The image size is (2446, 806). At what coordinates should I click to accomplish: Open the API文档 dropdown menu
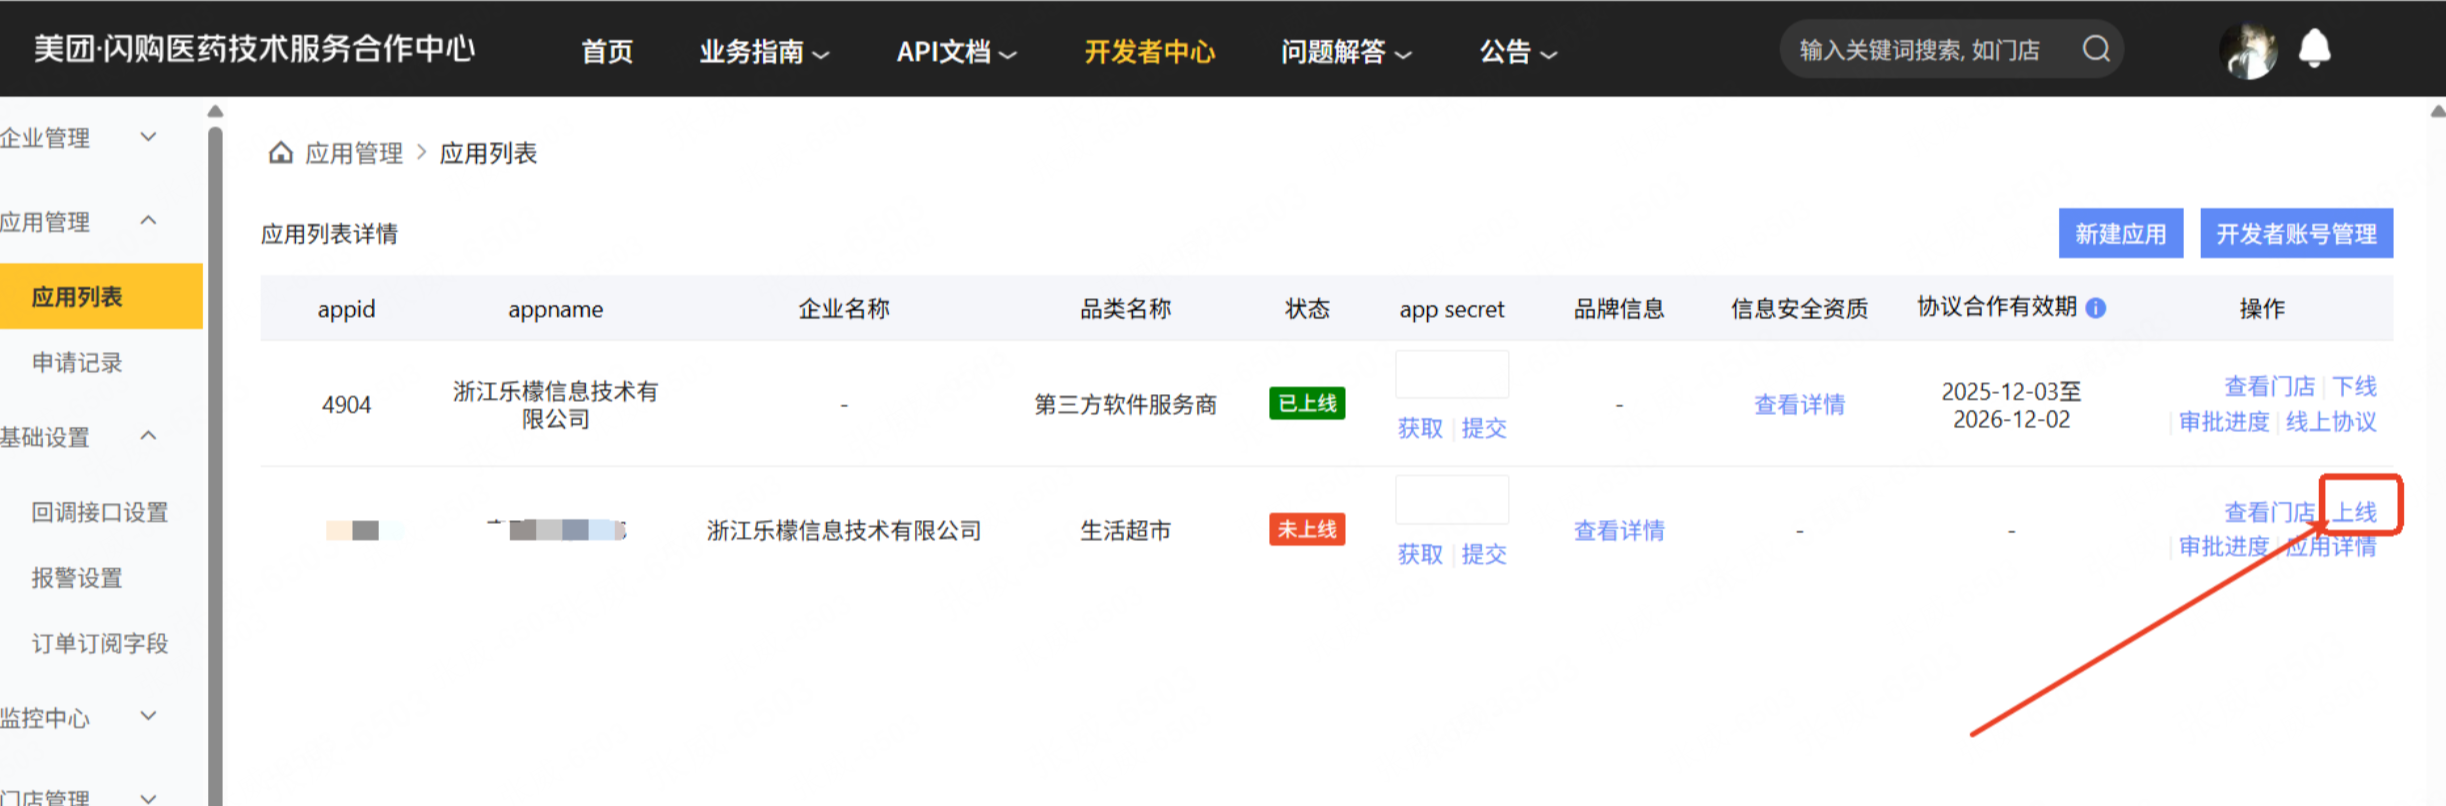[956, 51]
